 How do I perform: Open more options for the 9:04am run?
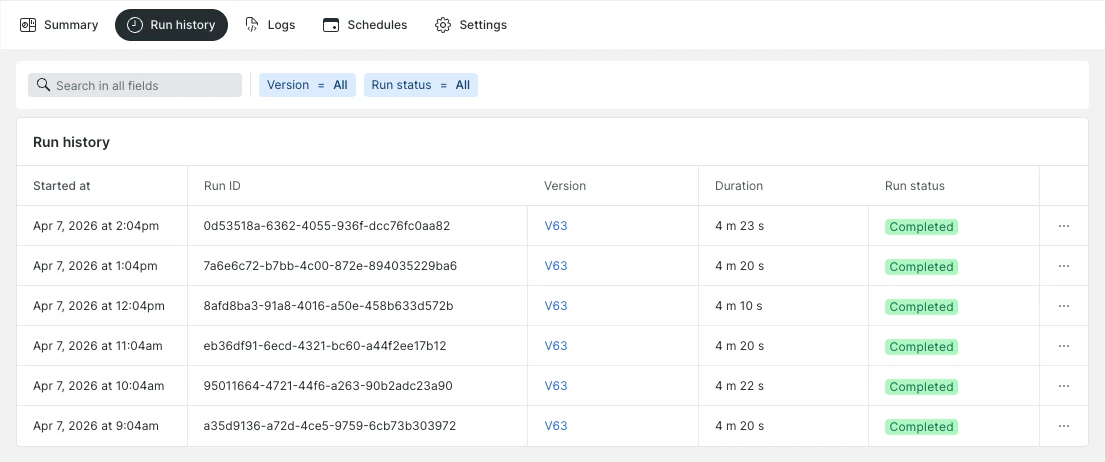point(1064,426)
